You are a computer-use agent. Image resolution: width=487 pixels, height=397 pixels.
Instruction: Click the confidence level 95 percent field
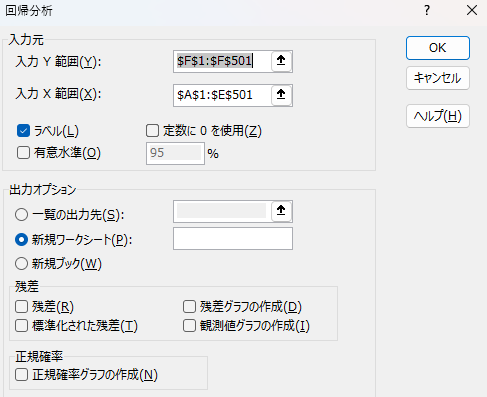[x=175, y=153]
